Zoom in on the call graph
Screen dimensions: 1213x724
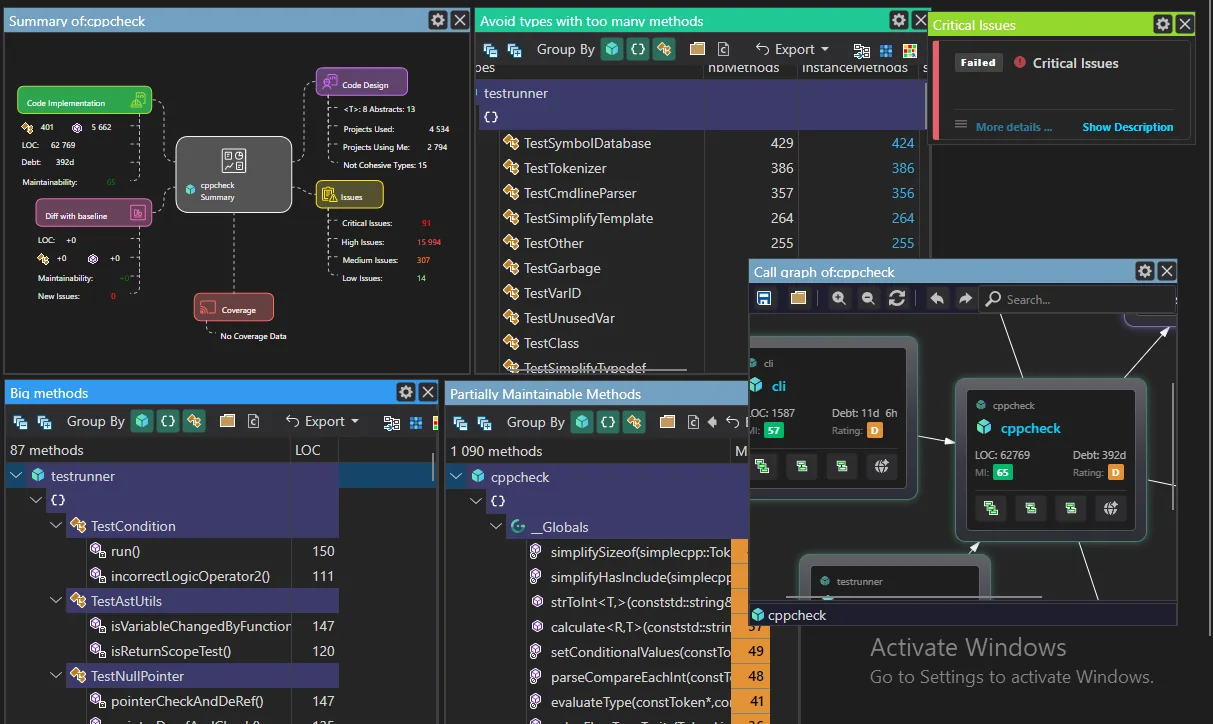pyautogui.click(x=838, y=298)
